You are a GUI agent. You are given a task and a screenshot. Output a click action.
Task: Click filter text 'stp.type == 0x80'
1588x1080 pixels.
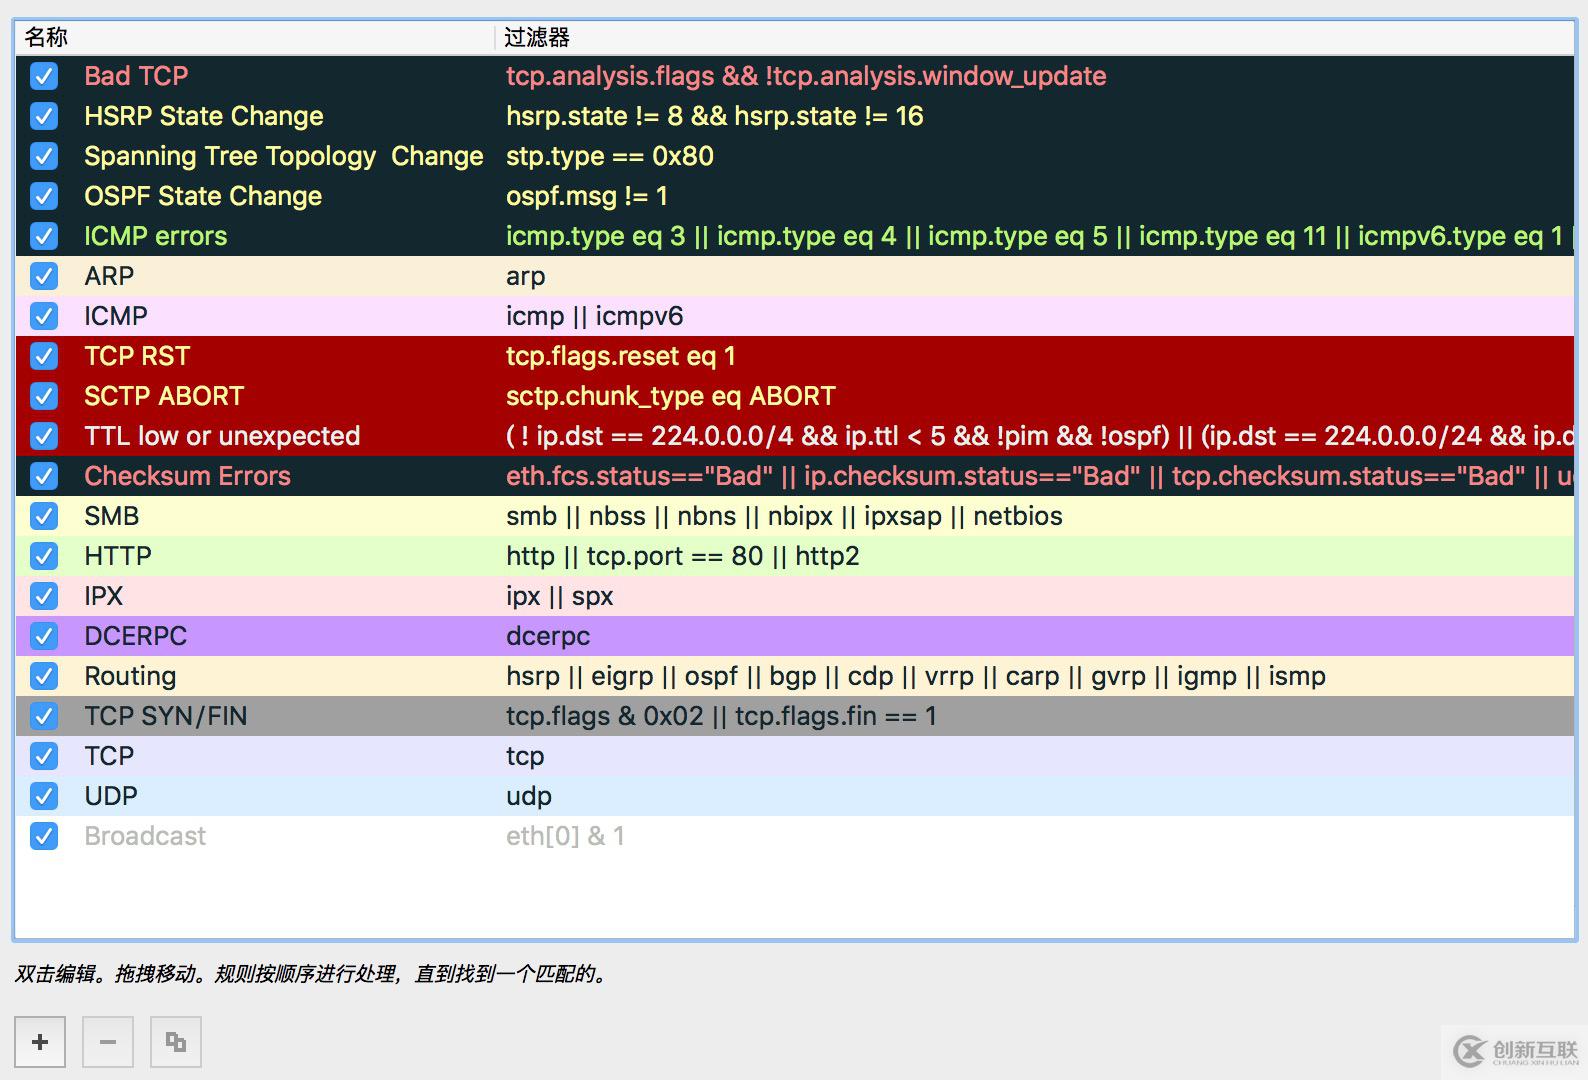pyautogui.click(x=610, y=156)
